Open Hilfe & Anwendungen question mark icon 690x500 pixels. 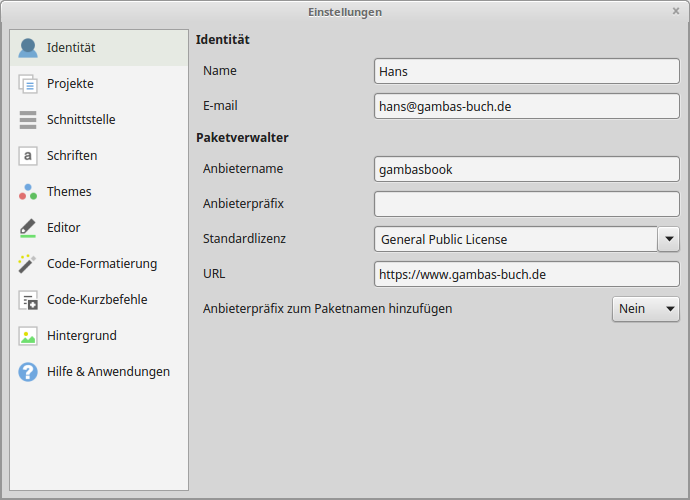(28, 372)
